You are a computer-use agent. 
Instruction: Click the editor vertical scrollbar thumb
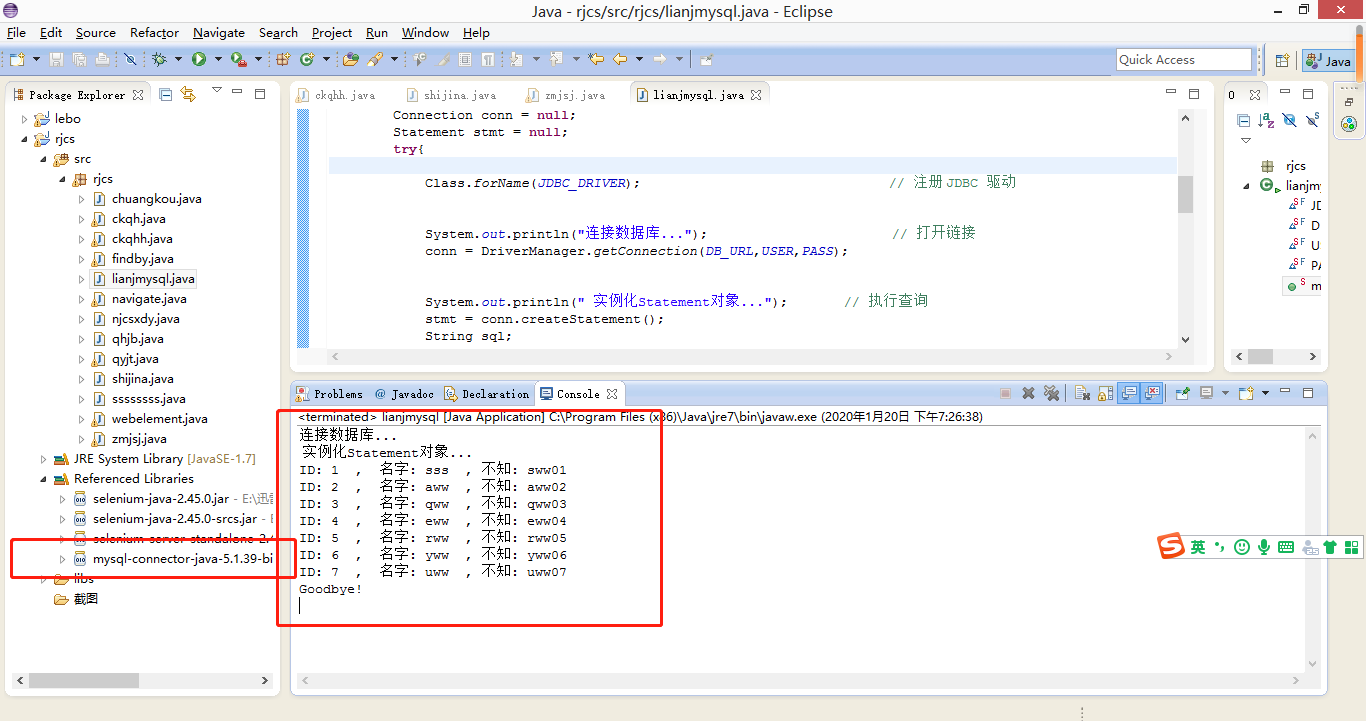tap(1186, 195)
